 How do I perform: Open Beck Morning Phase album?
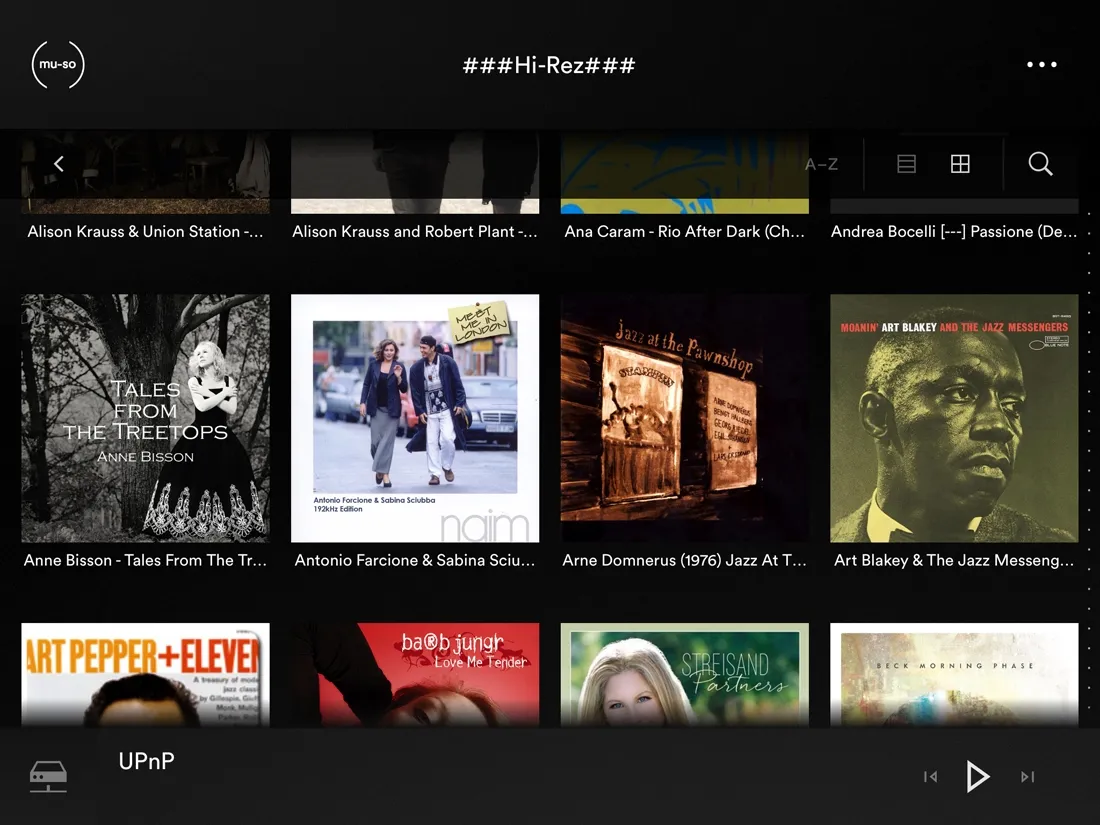(954, 675)
